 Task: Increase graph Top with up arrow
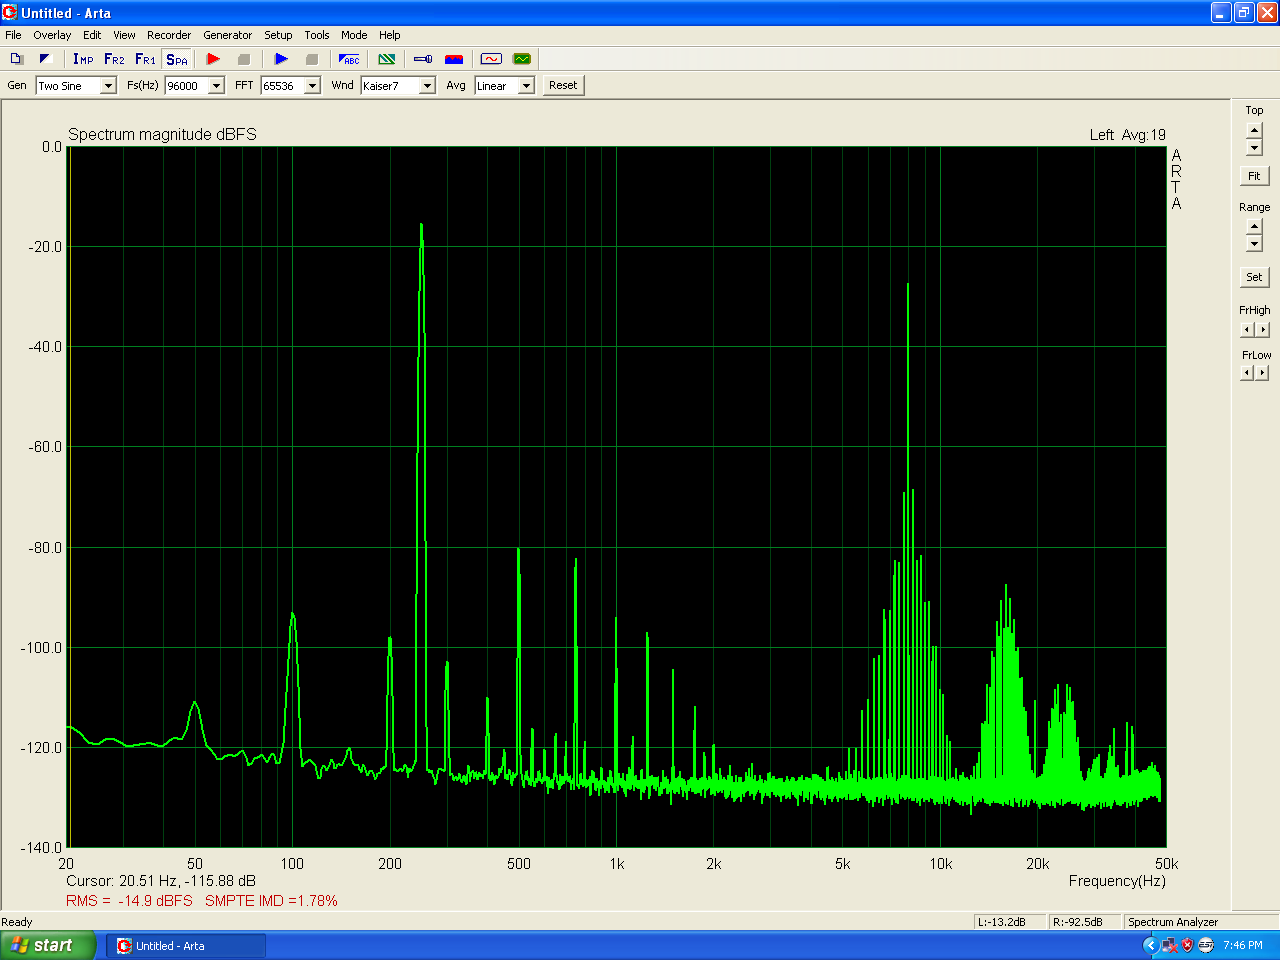pos(1254,130)
